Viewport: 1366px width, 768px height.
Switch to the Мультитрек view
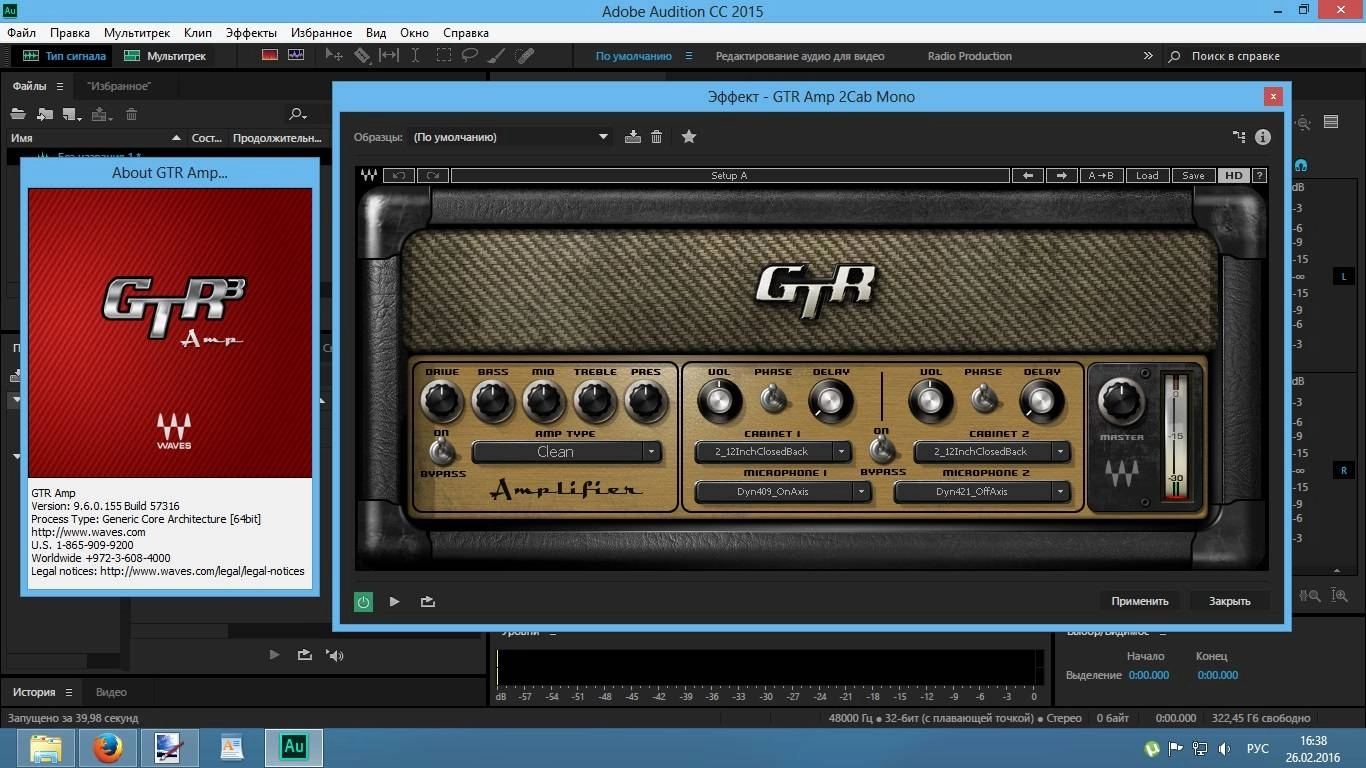pyautogui.click(x=165, y=56)
